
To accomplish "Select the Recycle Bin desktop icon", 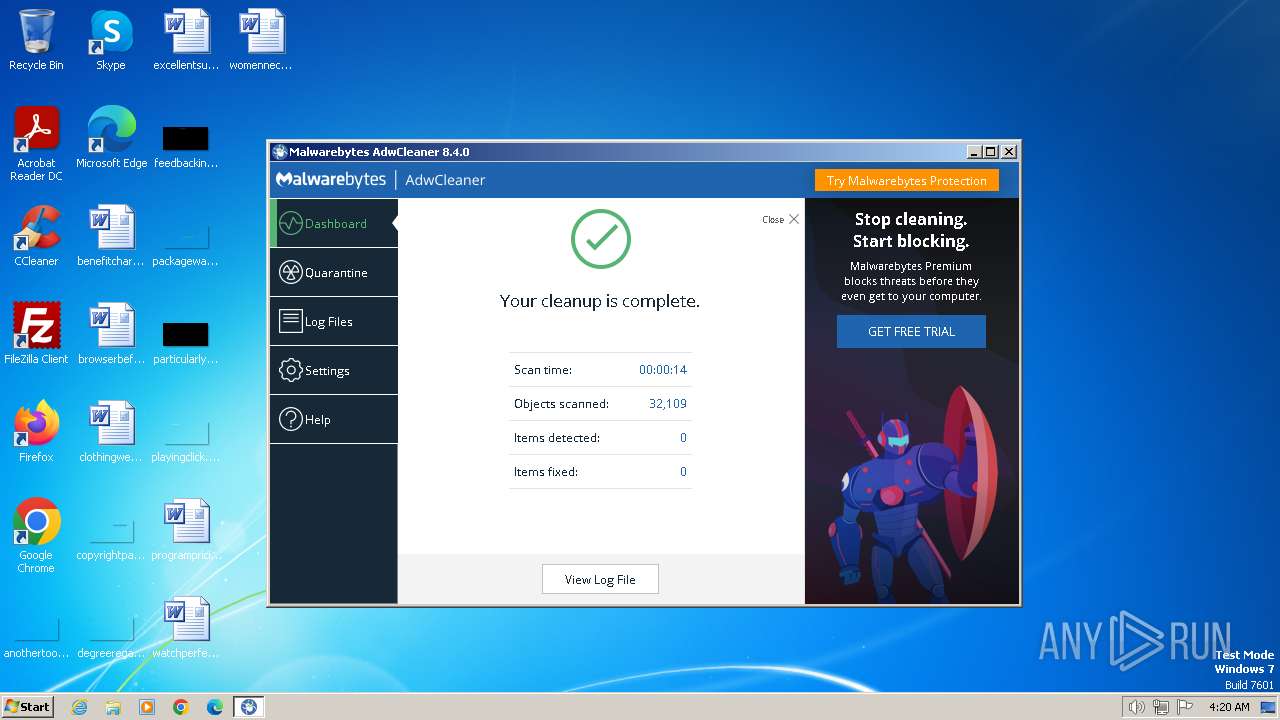I will click(36, 40).
